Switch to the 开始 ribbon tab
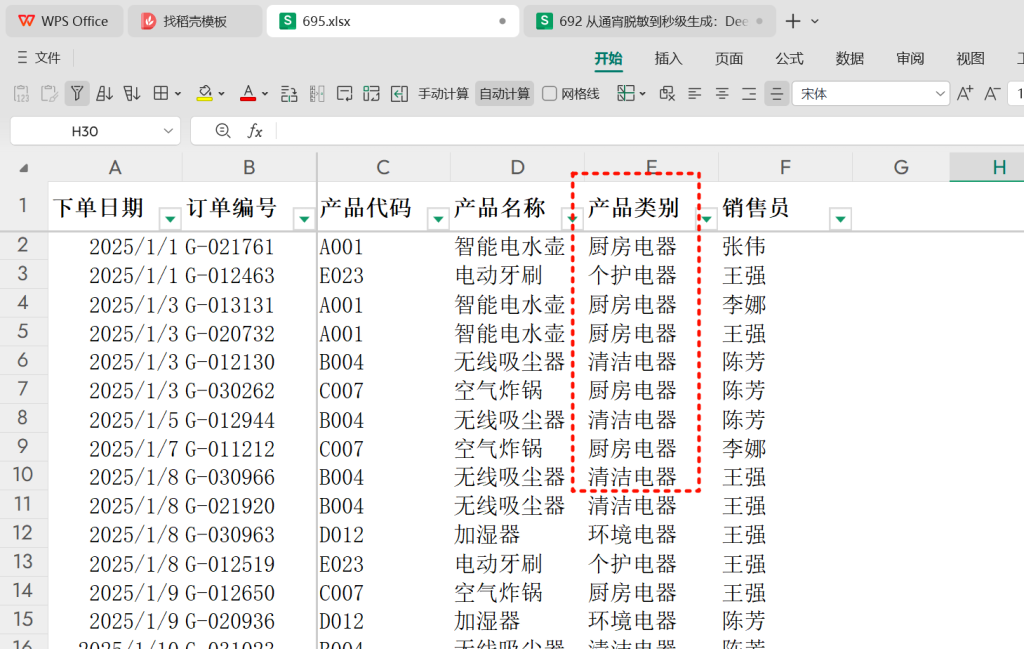This screenshot has width=1024, height=649. tap(609, 59)
